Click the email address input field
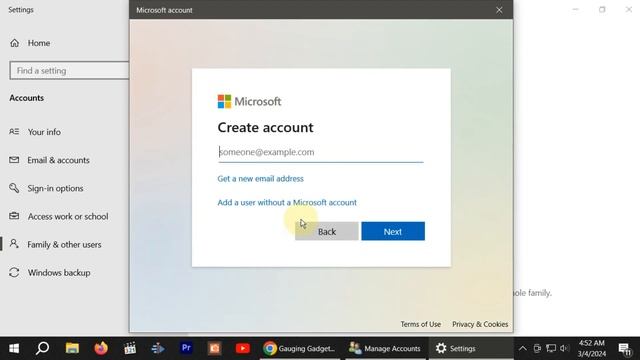 tap(320, 152)
